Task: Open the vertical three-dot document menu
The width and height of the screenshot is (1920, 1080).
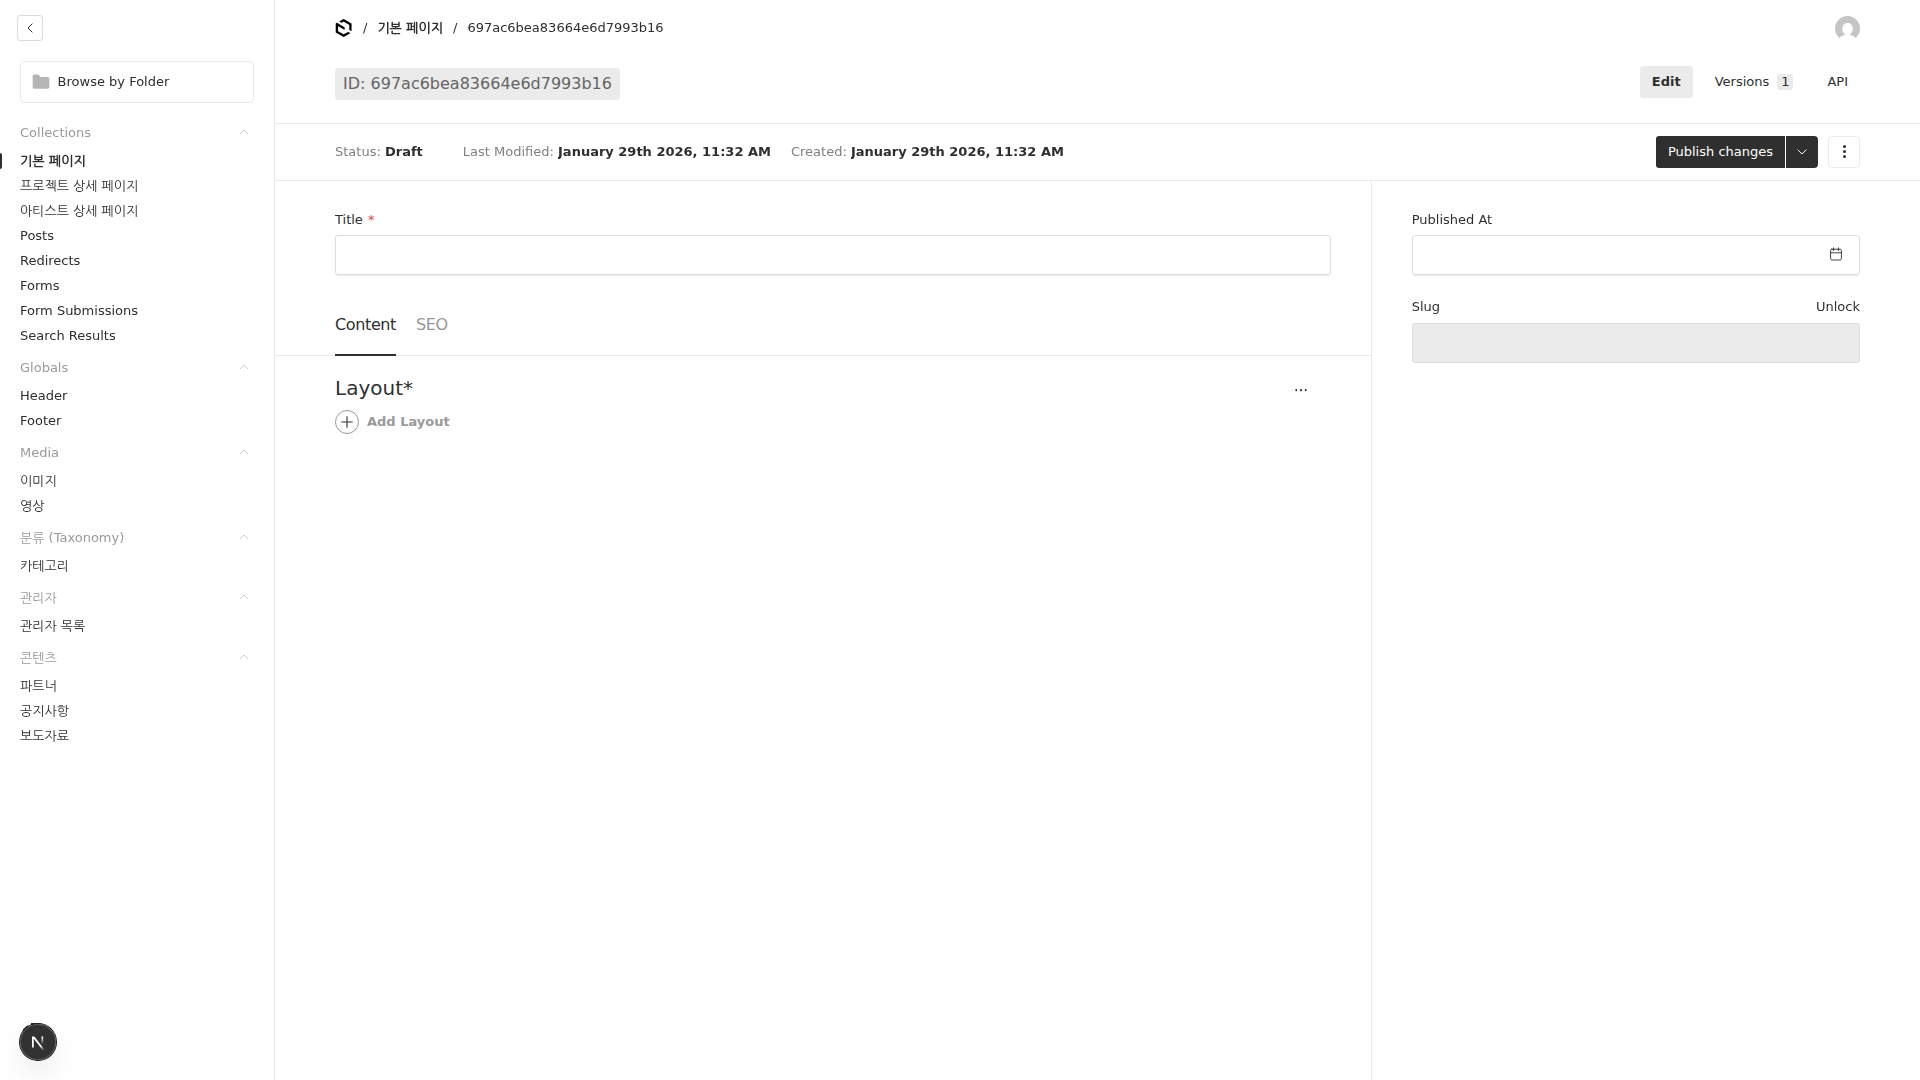Action: pyautogui.click(x=1843, y=152)
